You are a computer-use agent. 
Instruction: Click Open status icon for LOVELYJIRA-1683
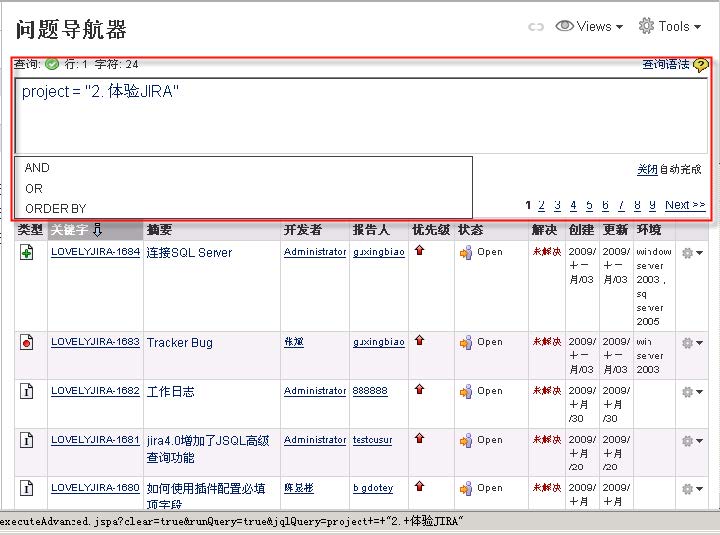tap(466, 343)
